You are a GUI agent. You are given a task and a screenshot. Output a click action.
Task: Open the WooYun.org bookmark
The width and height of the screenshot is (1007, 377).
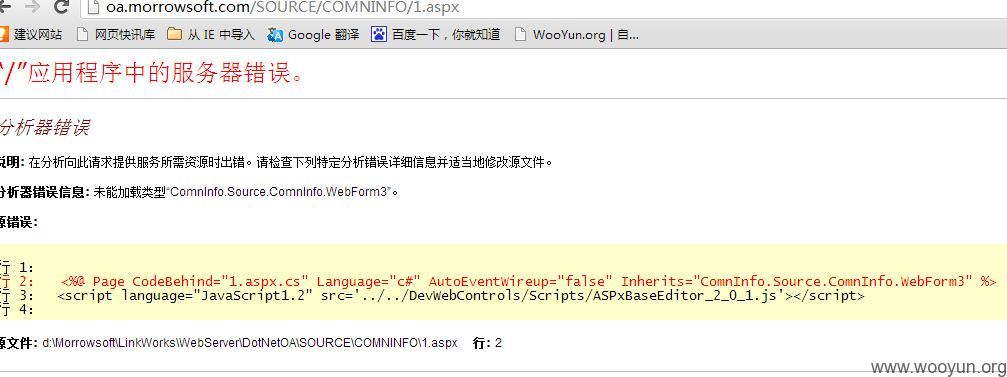tap(577, 35)
